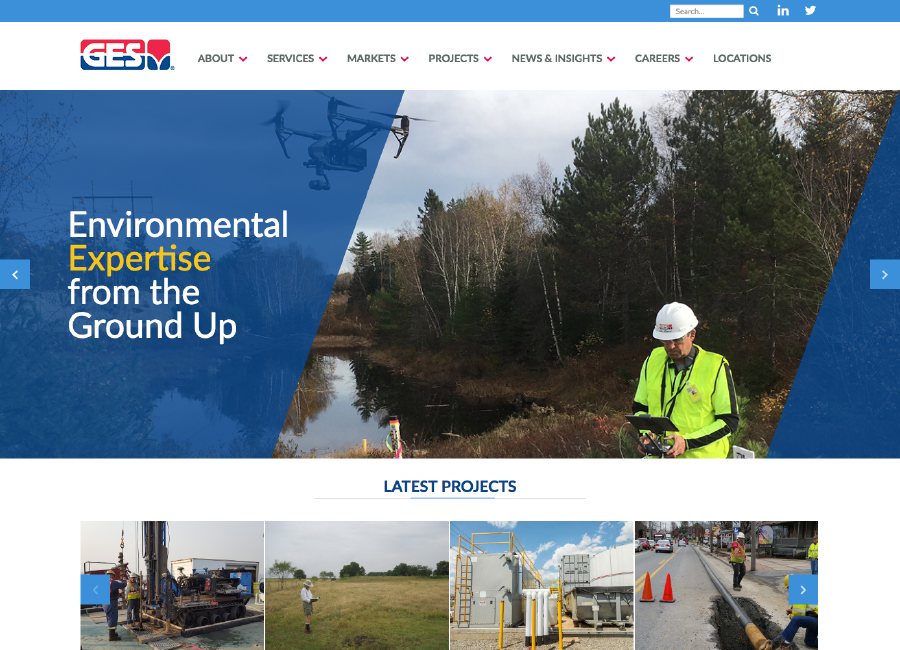Expand the About dropdown chevron
Viewport: 900px width, 650px height.
click(x=243, y=59)
